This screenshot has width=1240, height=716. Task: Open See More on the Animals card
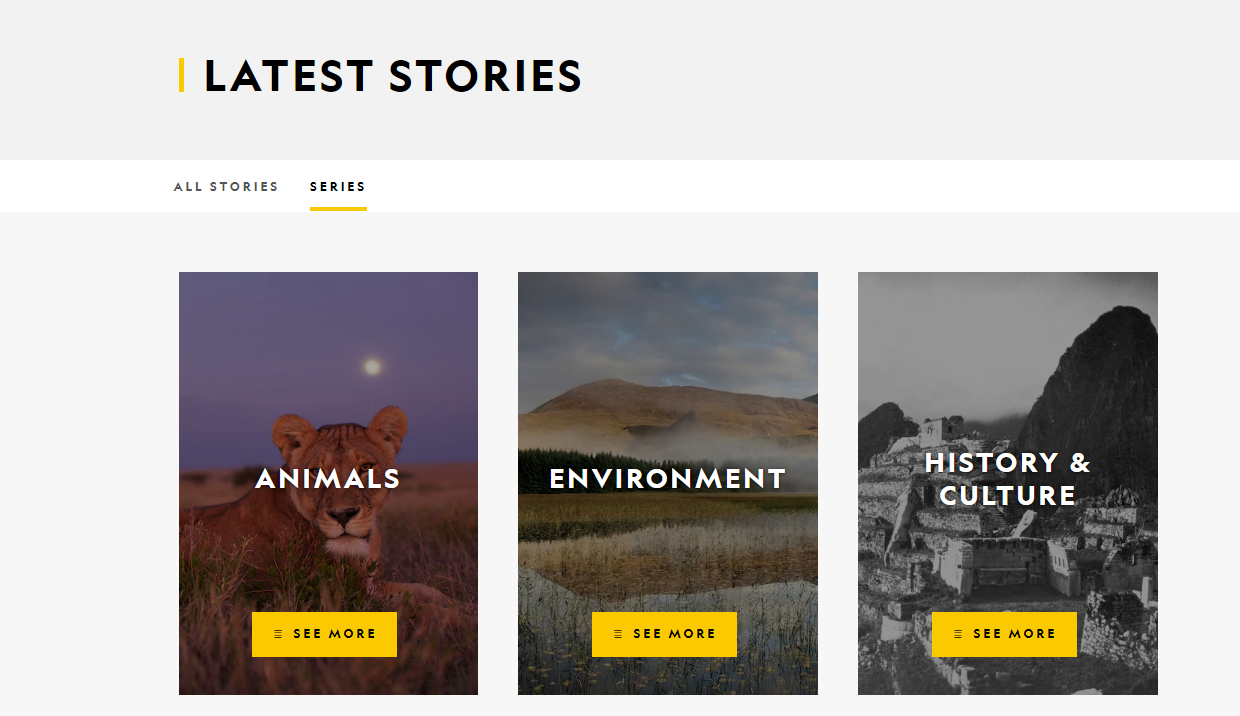tap(324, 634)
